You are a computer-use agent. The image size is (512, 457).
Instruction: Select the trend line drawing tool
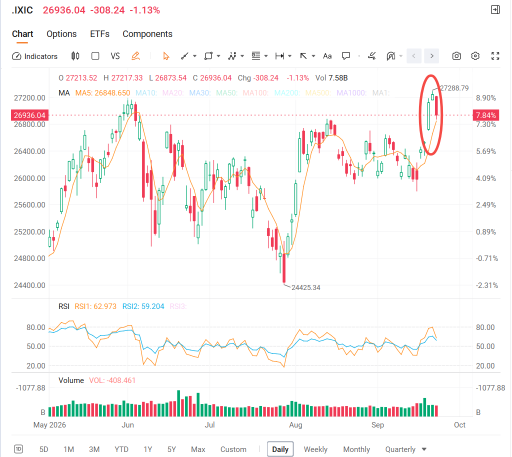pos(185,56)
